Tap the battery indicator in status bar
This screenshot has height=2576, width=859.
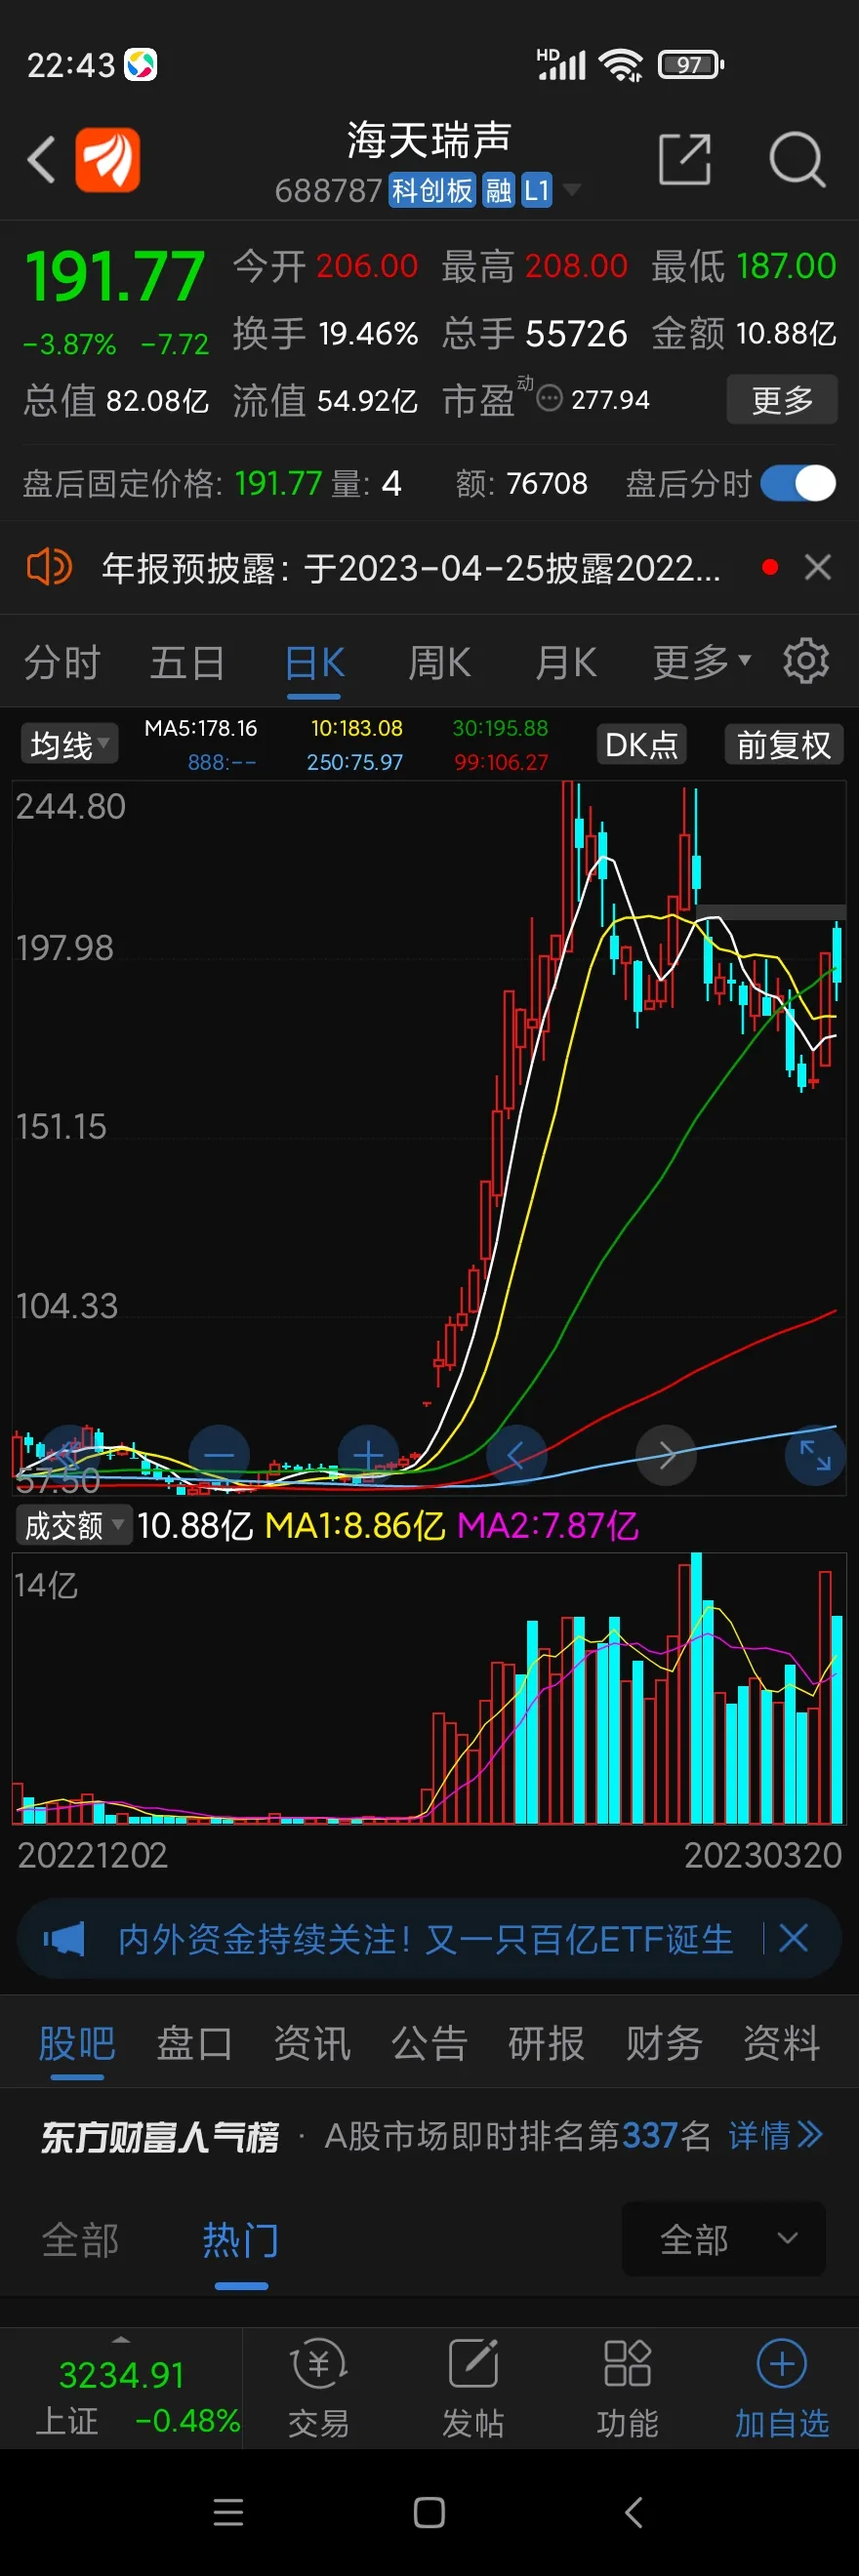[691, 65]
